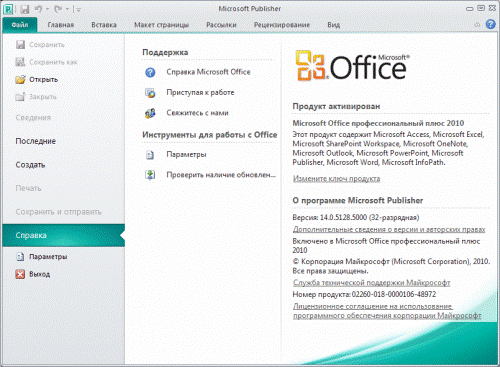Click Microsoft Office профессиональный плюс 2010 title
The image size is (500, 367).
pos(378,123)
